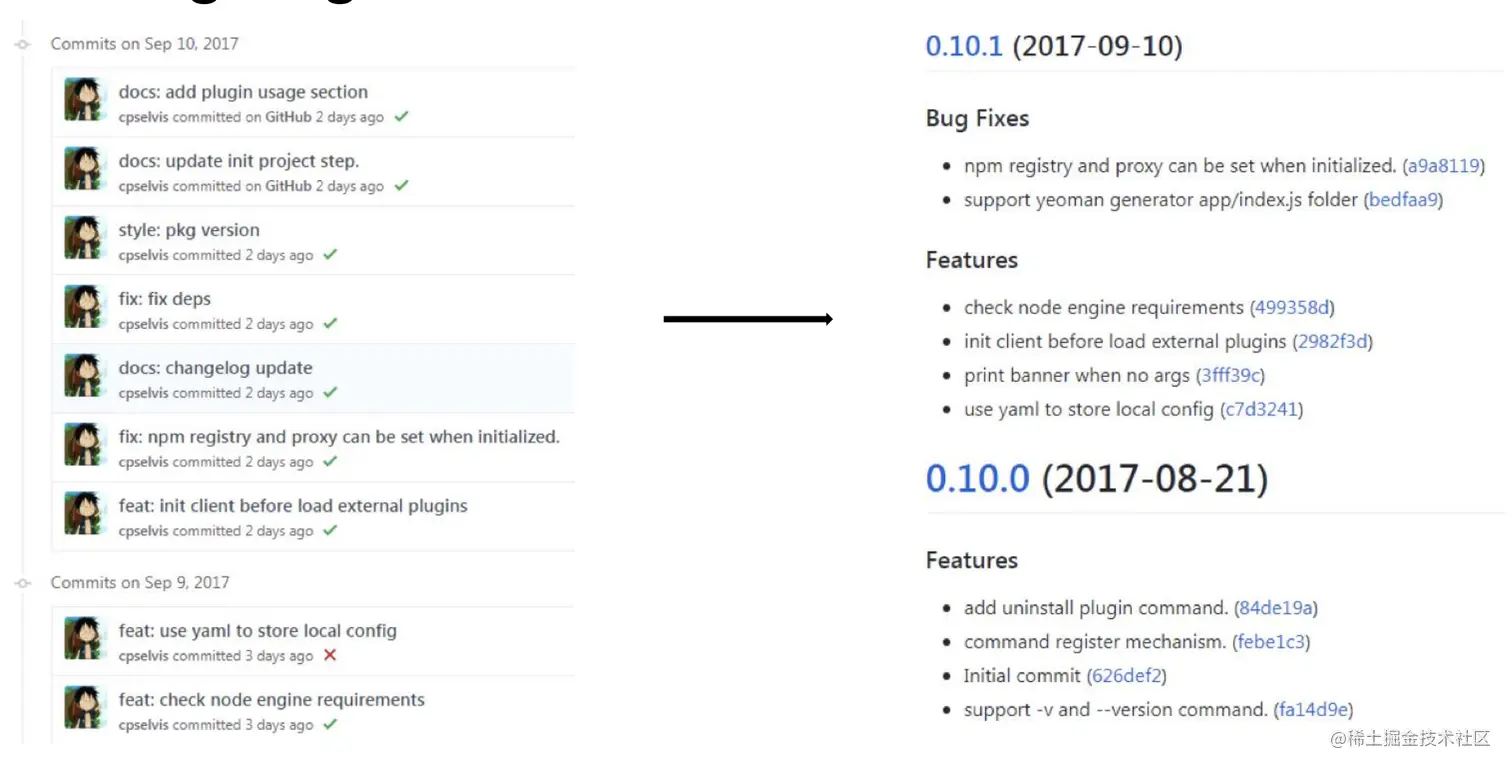Click avatar beside 'feat: check node engine requirements'
Image resolution: width=1512 pixels, height=770 pixels.
pos(86,708)
